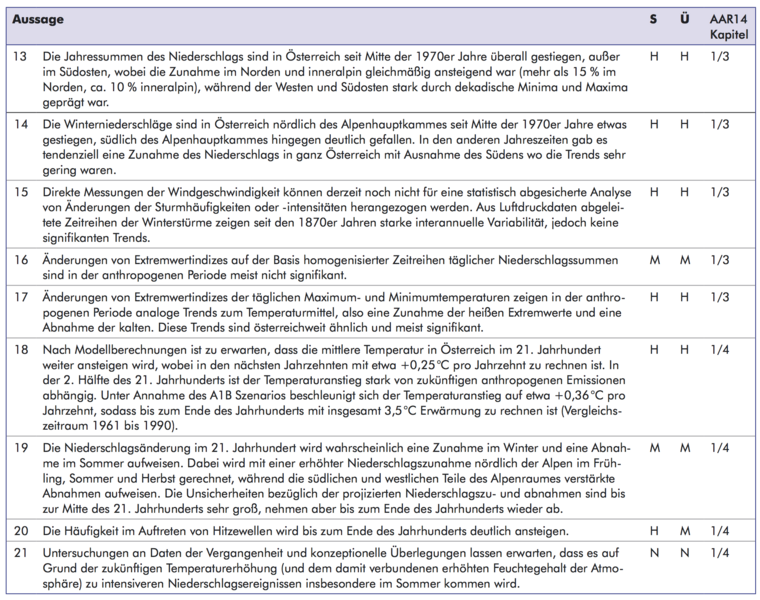The height and width of the screenshot is (600, 760).
Task: Click the Ü value "M" in row 20
Action: (x=684, y=529)
